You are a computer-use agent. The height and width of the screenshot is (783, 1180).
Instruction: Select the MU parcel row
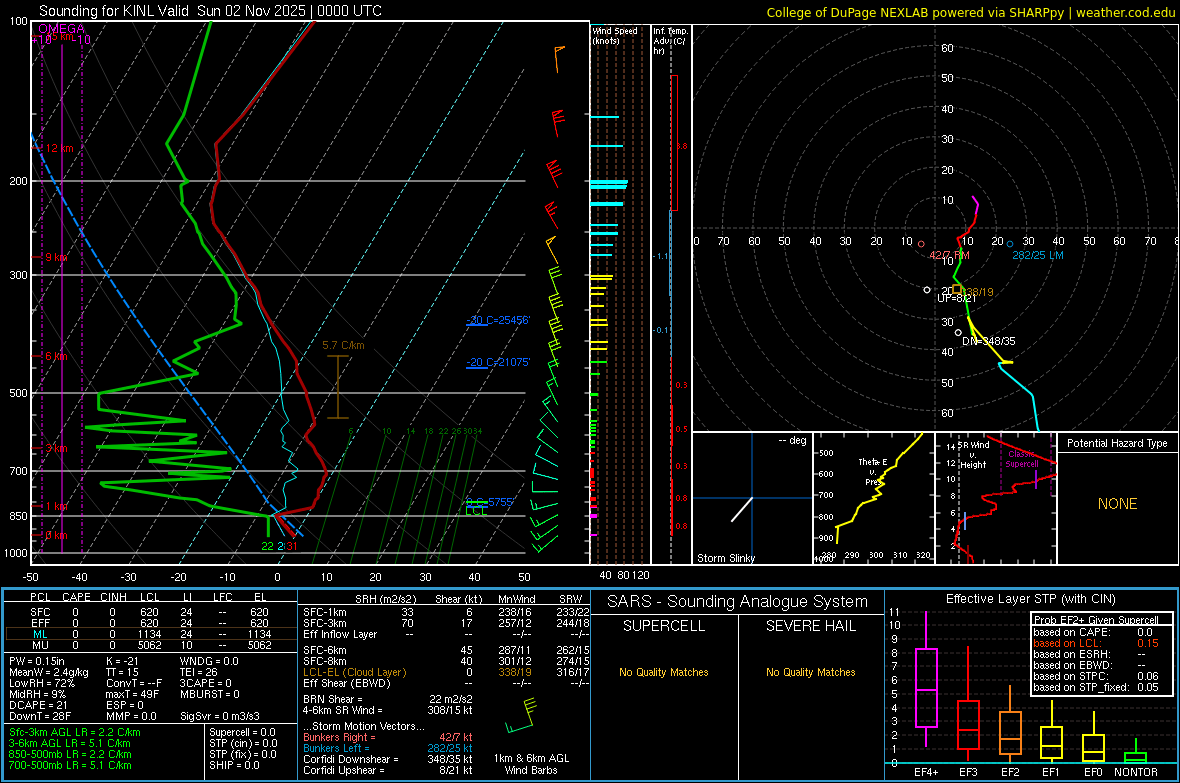(x=150, y=644)
